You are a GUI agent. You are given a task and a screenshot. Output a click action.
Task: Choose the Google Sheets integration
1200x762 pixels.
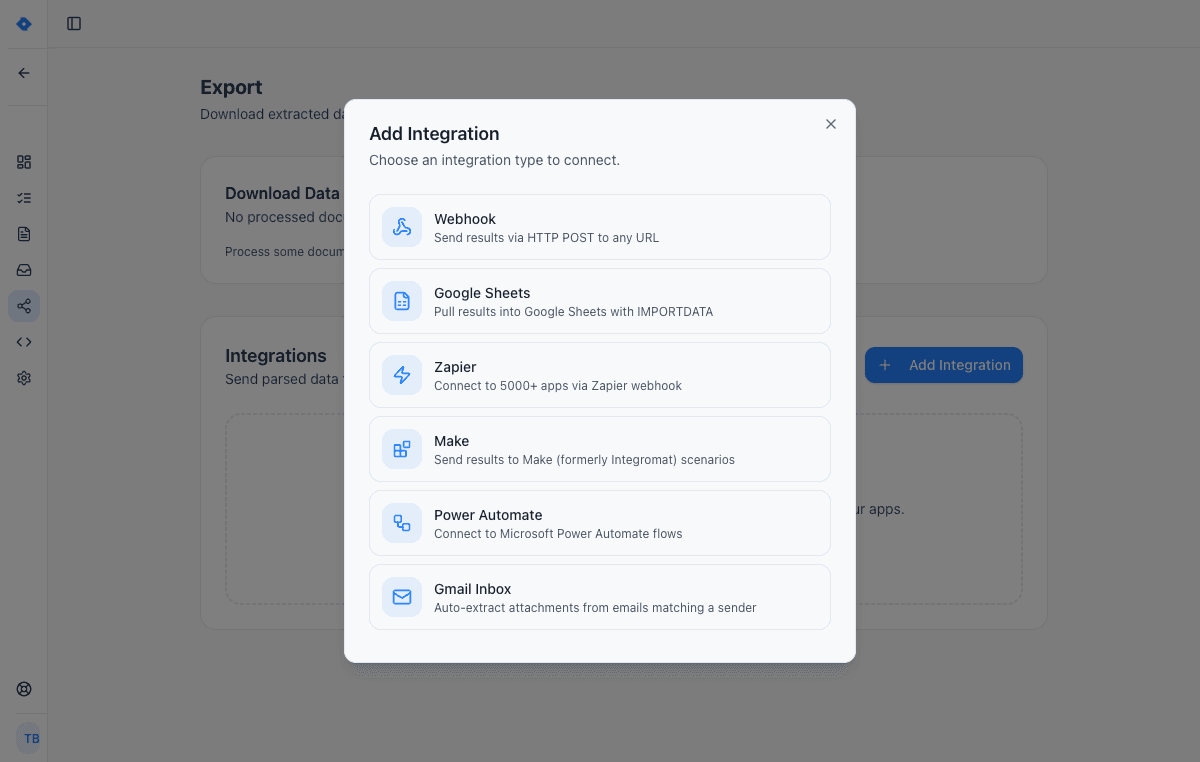point(599,301)
